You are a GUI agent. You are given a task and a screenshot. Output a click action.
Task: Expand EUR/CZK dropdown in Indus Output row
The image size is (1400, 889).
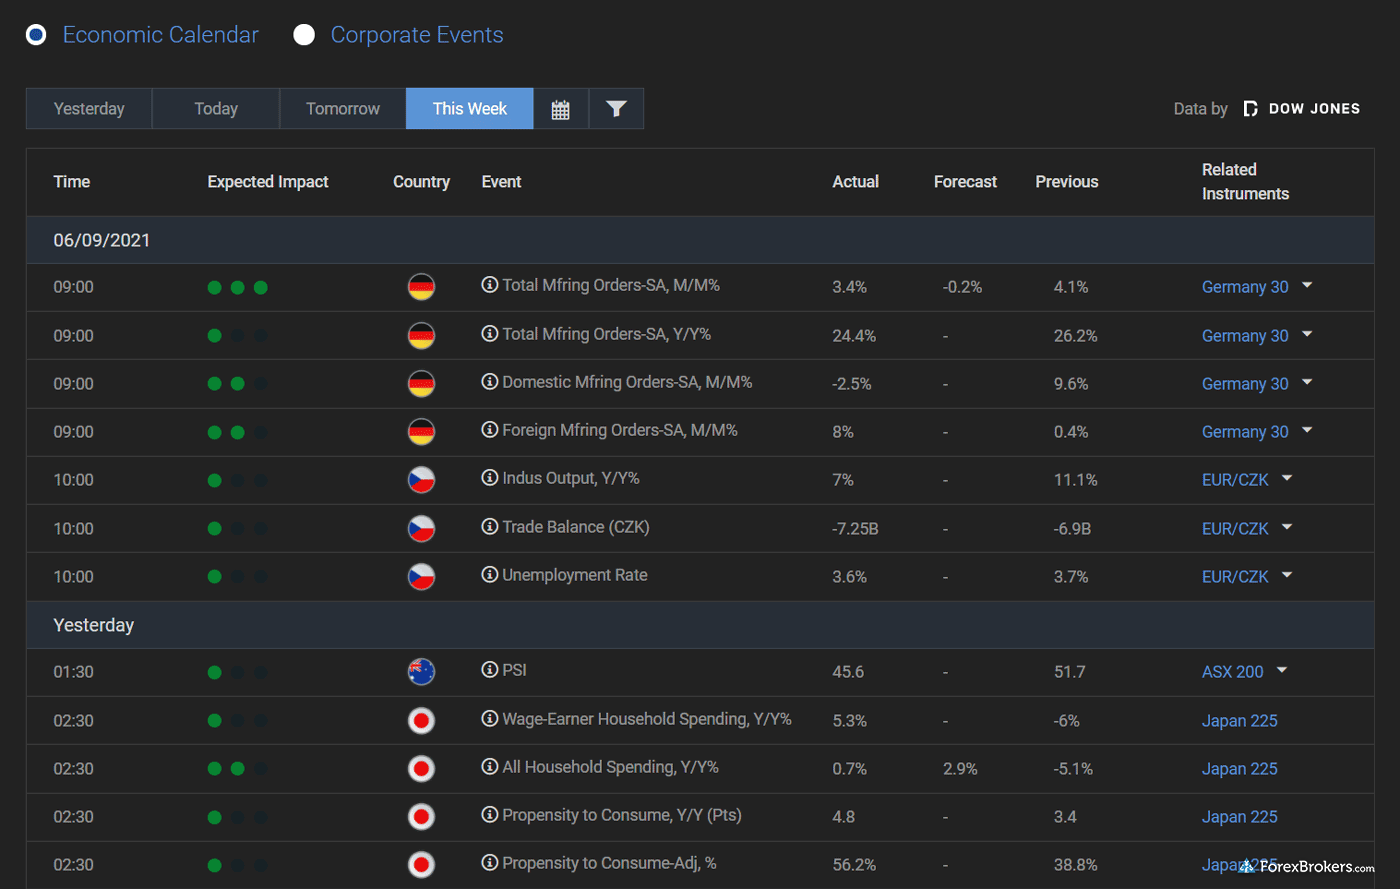(x=1287, y=479)
